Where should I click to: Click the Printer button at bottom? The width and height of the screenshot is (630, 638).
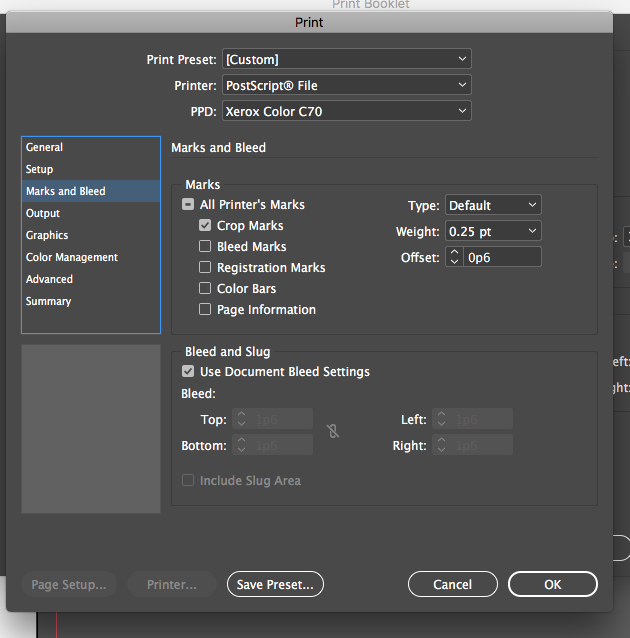point(172,584)
